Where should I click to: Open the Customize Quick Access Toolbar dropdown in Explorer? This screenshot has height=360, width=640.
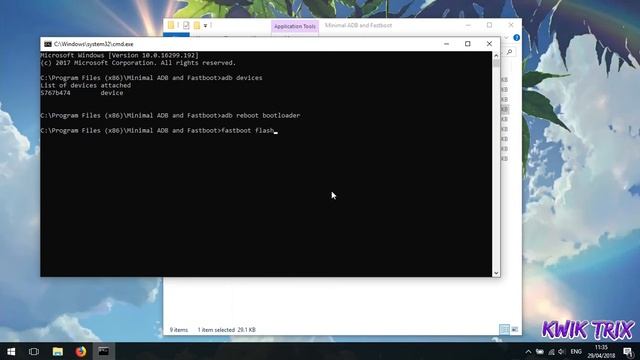point(205,25)
